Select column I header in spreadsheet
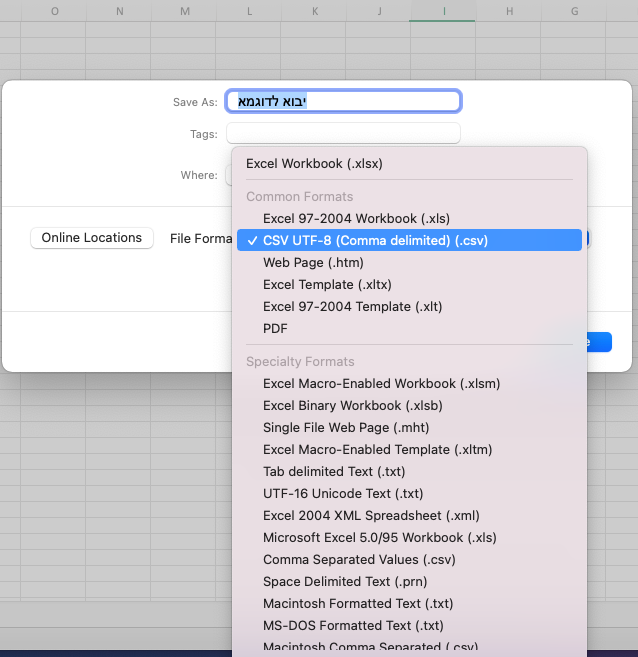This screenshot has width=638, height=657. click(442, 11)
